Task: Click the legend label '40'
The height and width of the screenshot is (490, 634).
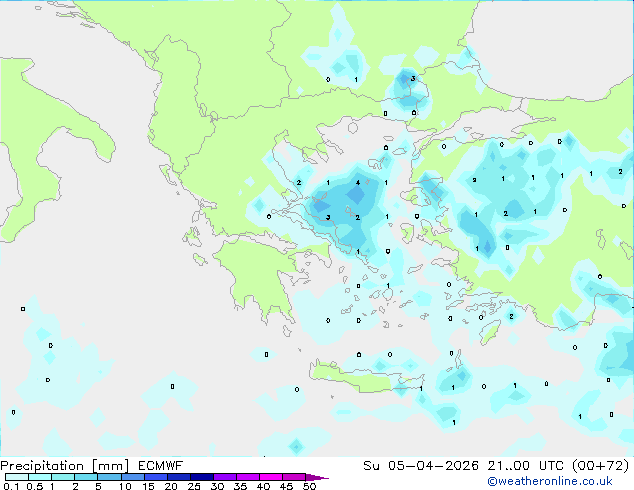Action: 263,486
